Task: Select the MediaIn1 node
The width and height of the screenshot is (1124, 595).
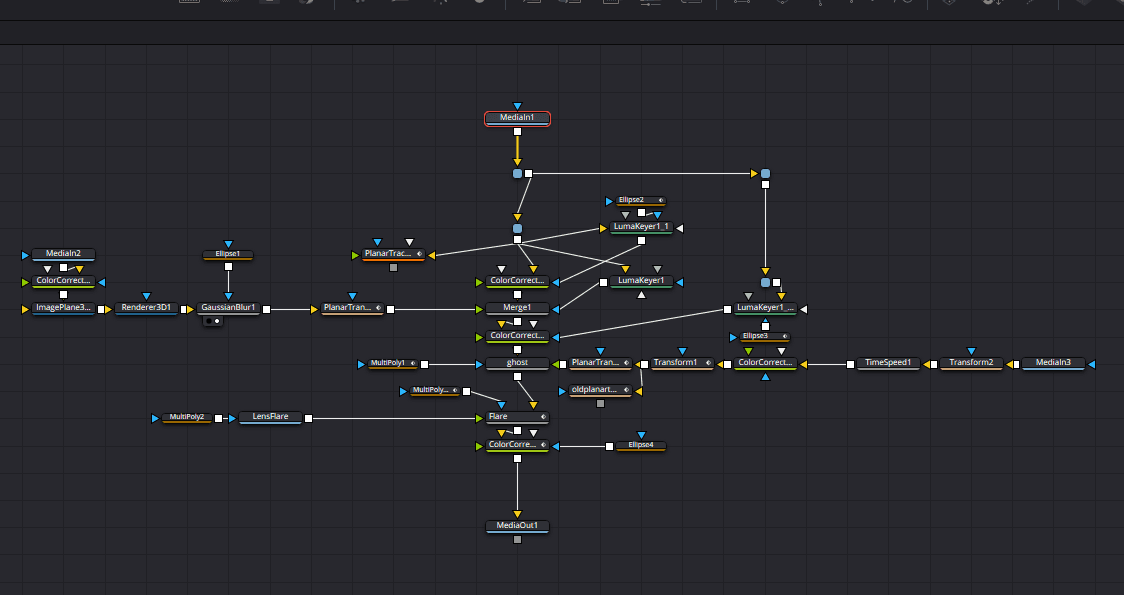Action: [517, 118]
